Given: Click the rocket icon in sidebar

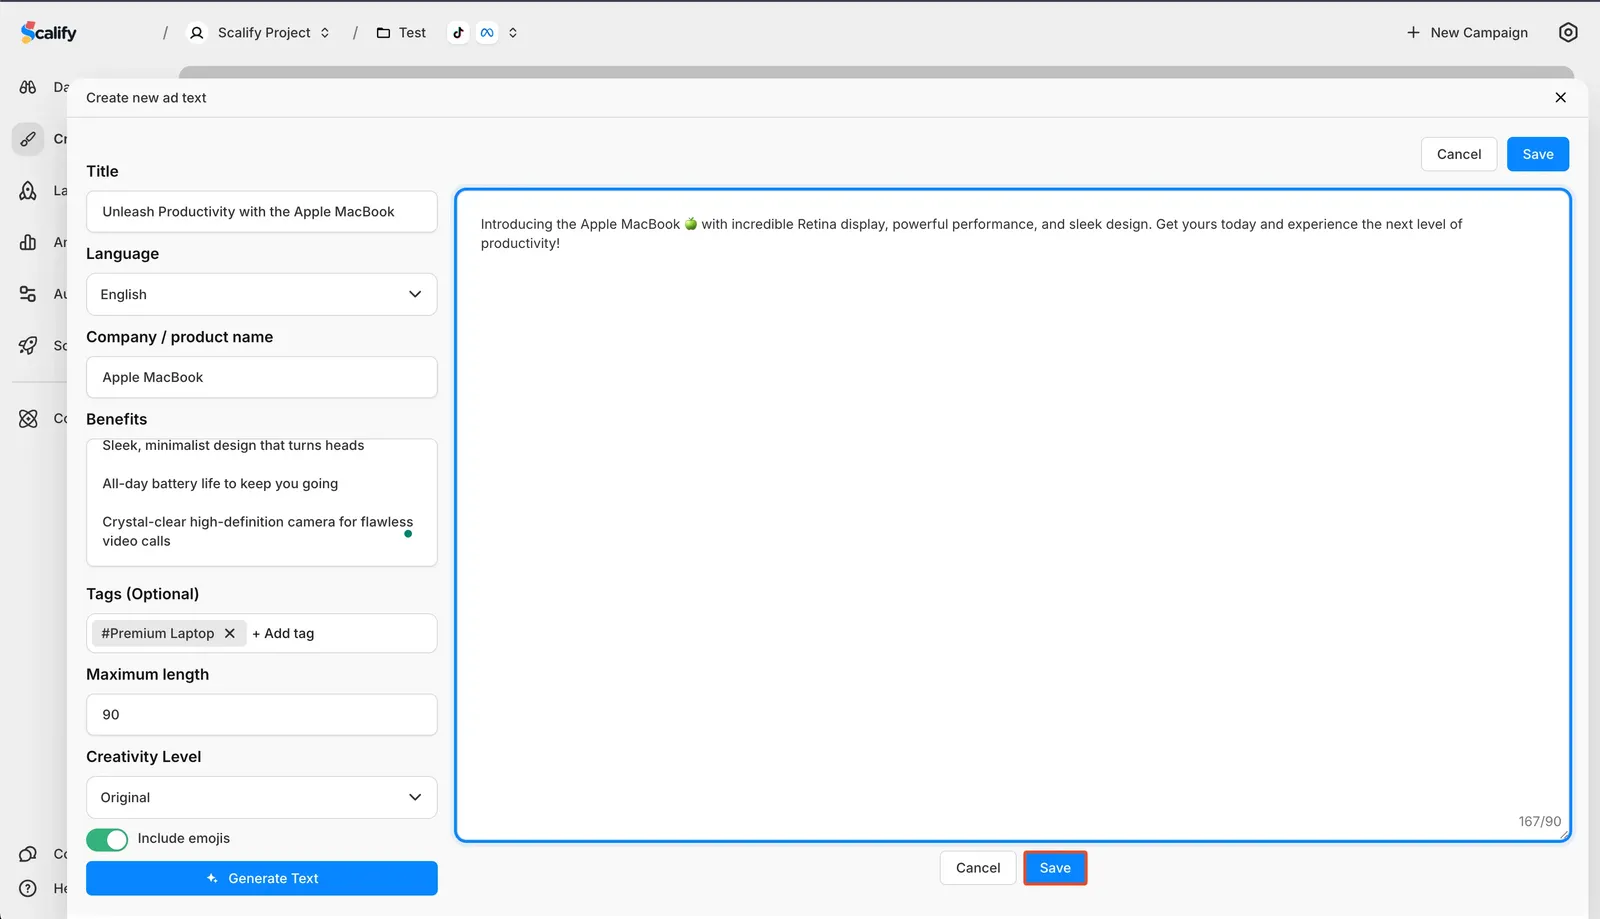Looking at the screenshot, I should [x=28, y=345].
